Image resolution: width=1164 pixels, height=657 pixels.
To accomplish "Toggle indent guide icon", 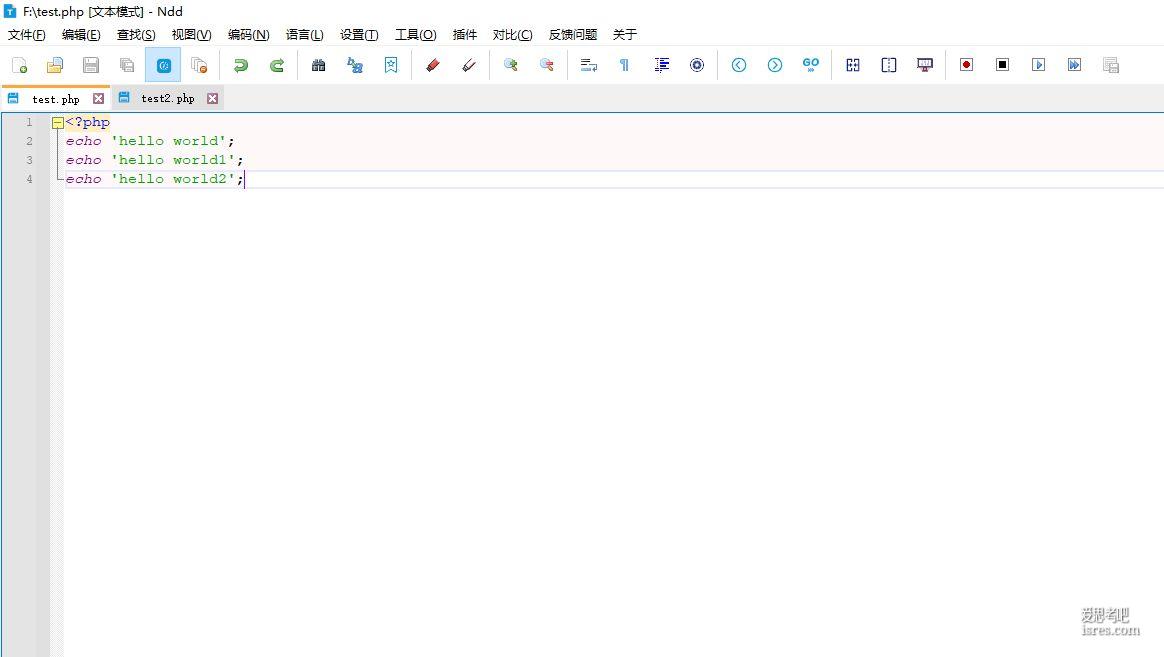I will (661, 65).
